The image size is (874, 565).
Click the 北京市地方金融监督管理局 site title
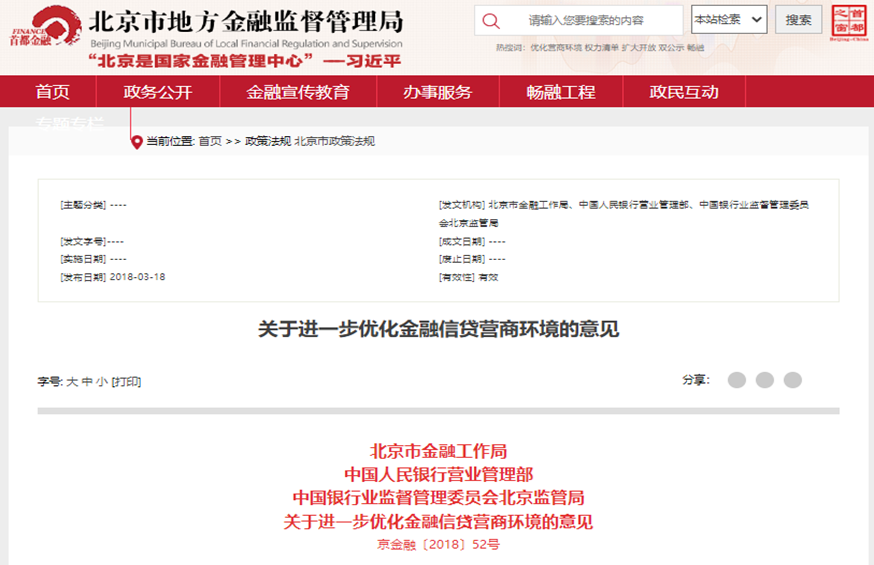(246, 21)
